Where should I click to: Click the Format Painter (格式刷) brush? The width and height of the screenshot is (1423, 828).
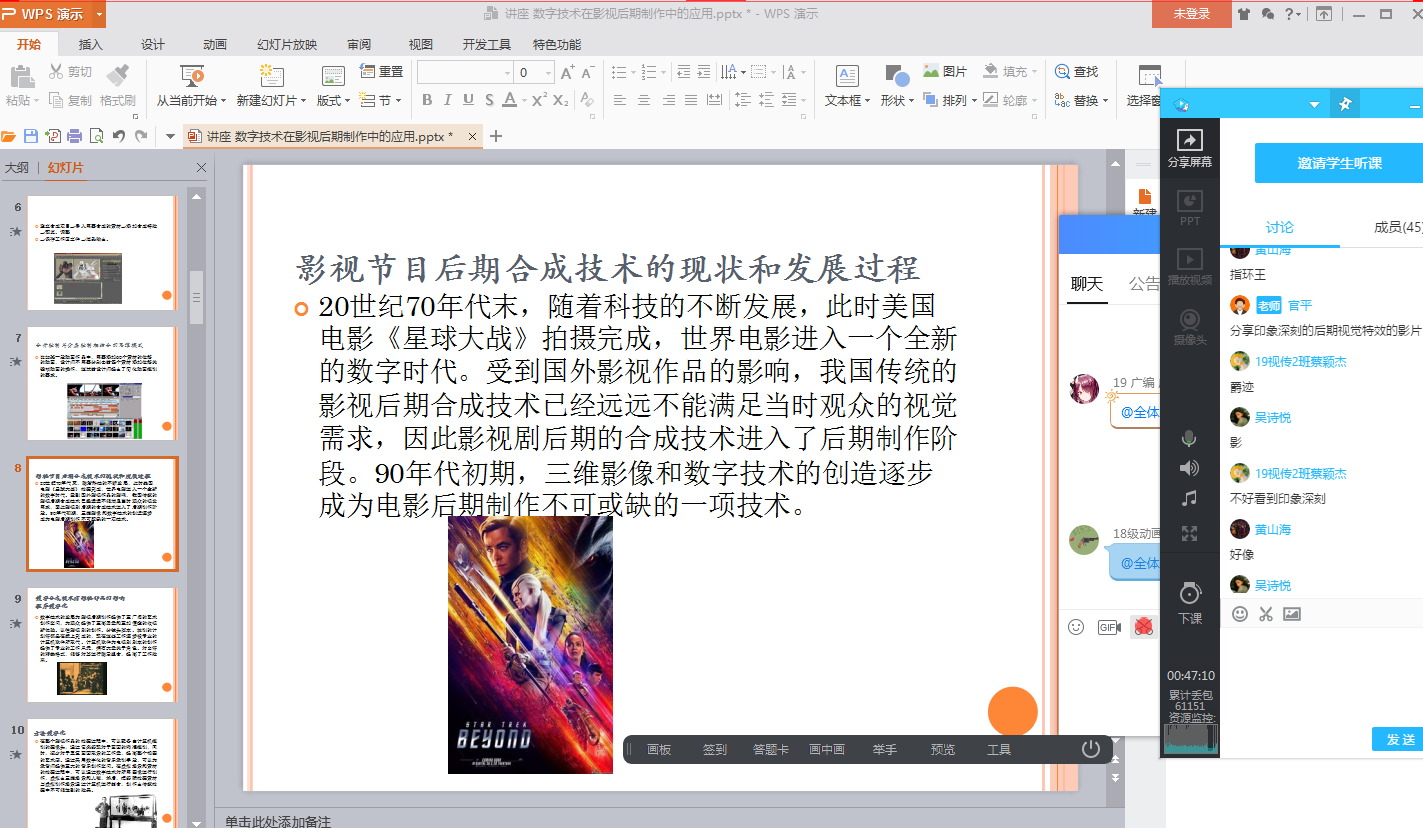(x=117, y=75)
